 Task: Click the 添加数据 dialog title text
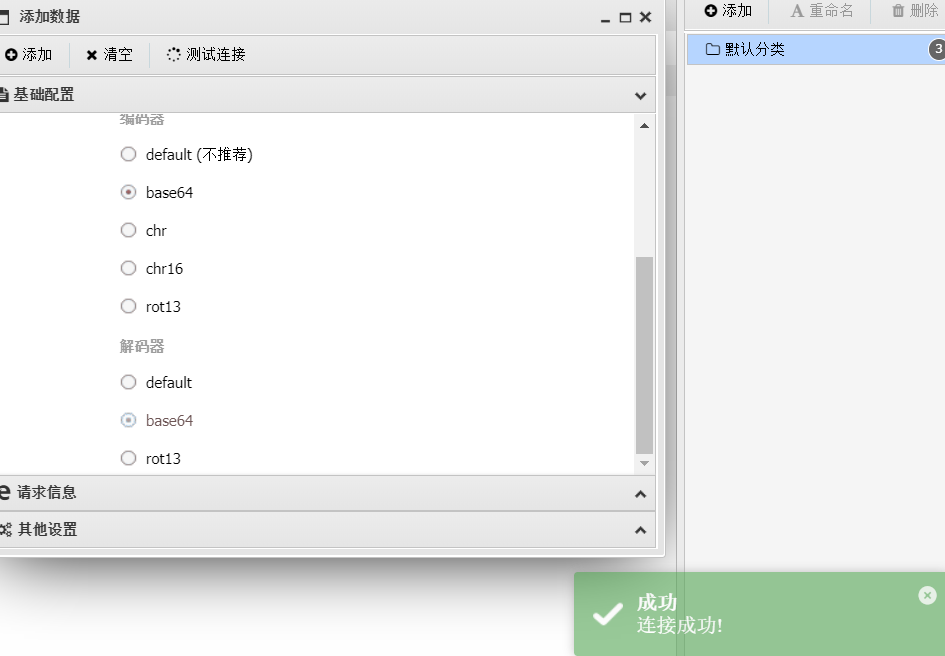[49, 17]
